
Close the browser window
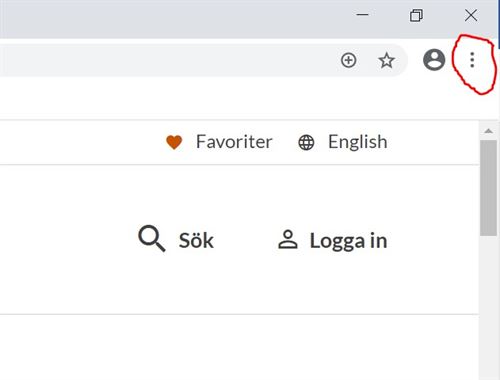click(471, 15)
